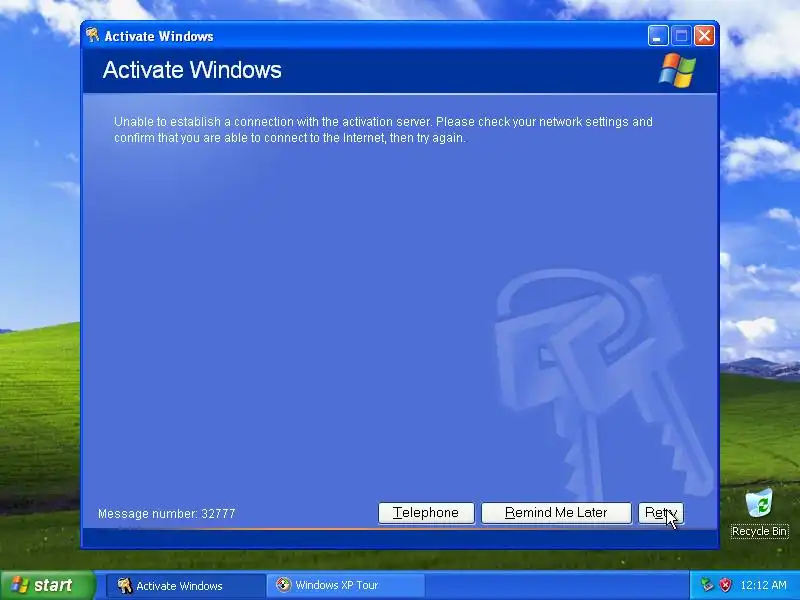
Task: Choose Remind Me Later
Action: [556, 513]
